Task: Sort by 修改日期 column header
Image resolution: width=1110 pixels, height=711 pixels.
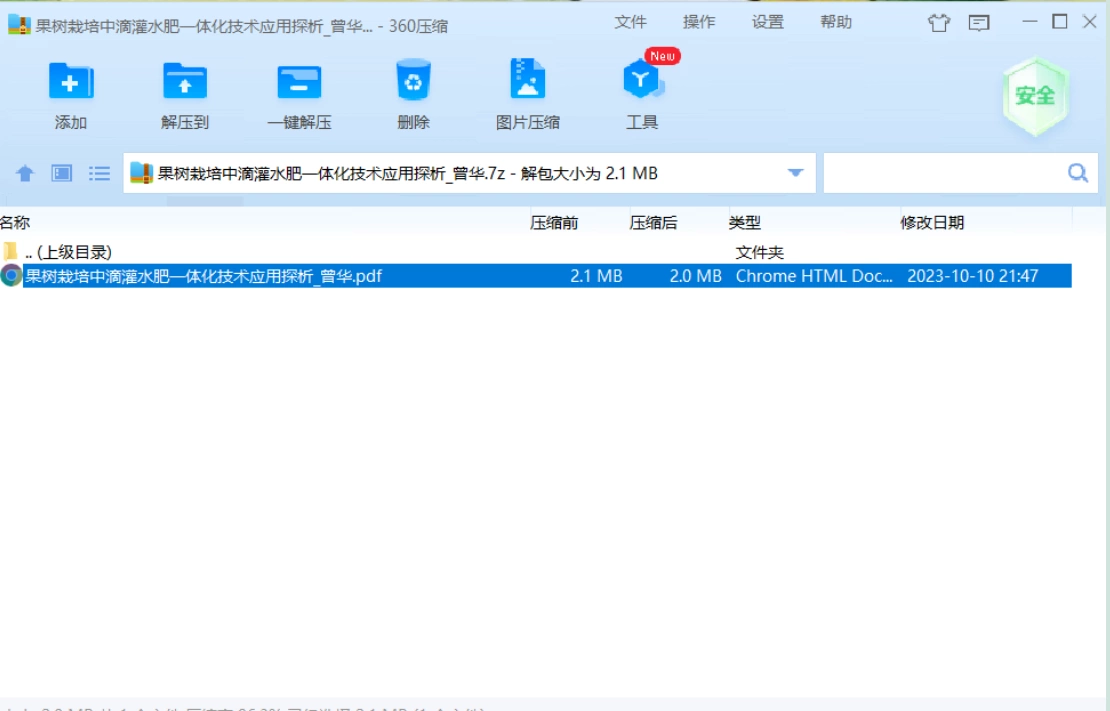Action: click(x=932, y=223)
